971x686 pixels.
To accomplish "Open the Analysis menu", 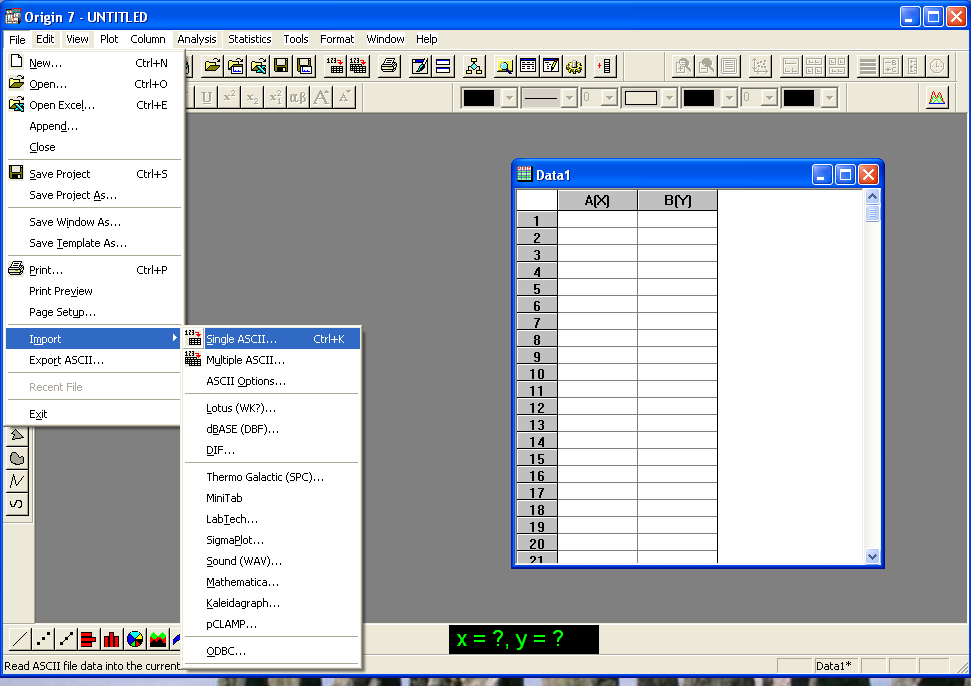I will tap(197, 39).
